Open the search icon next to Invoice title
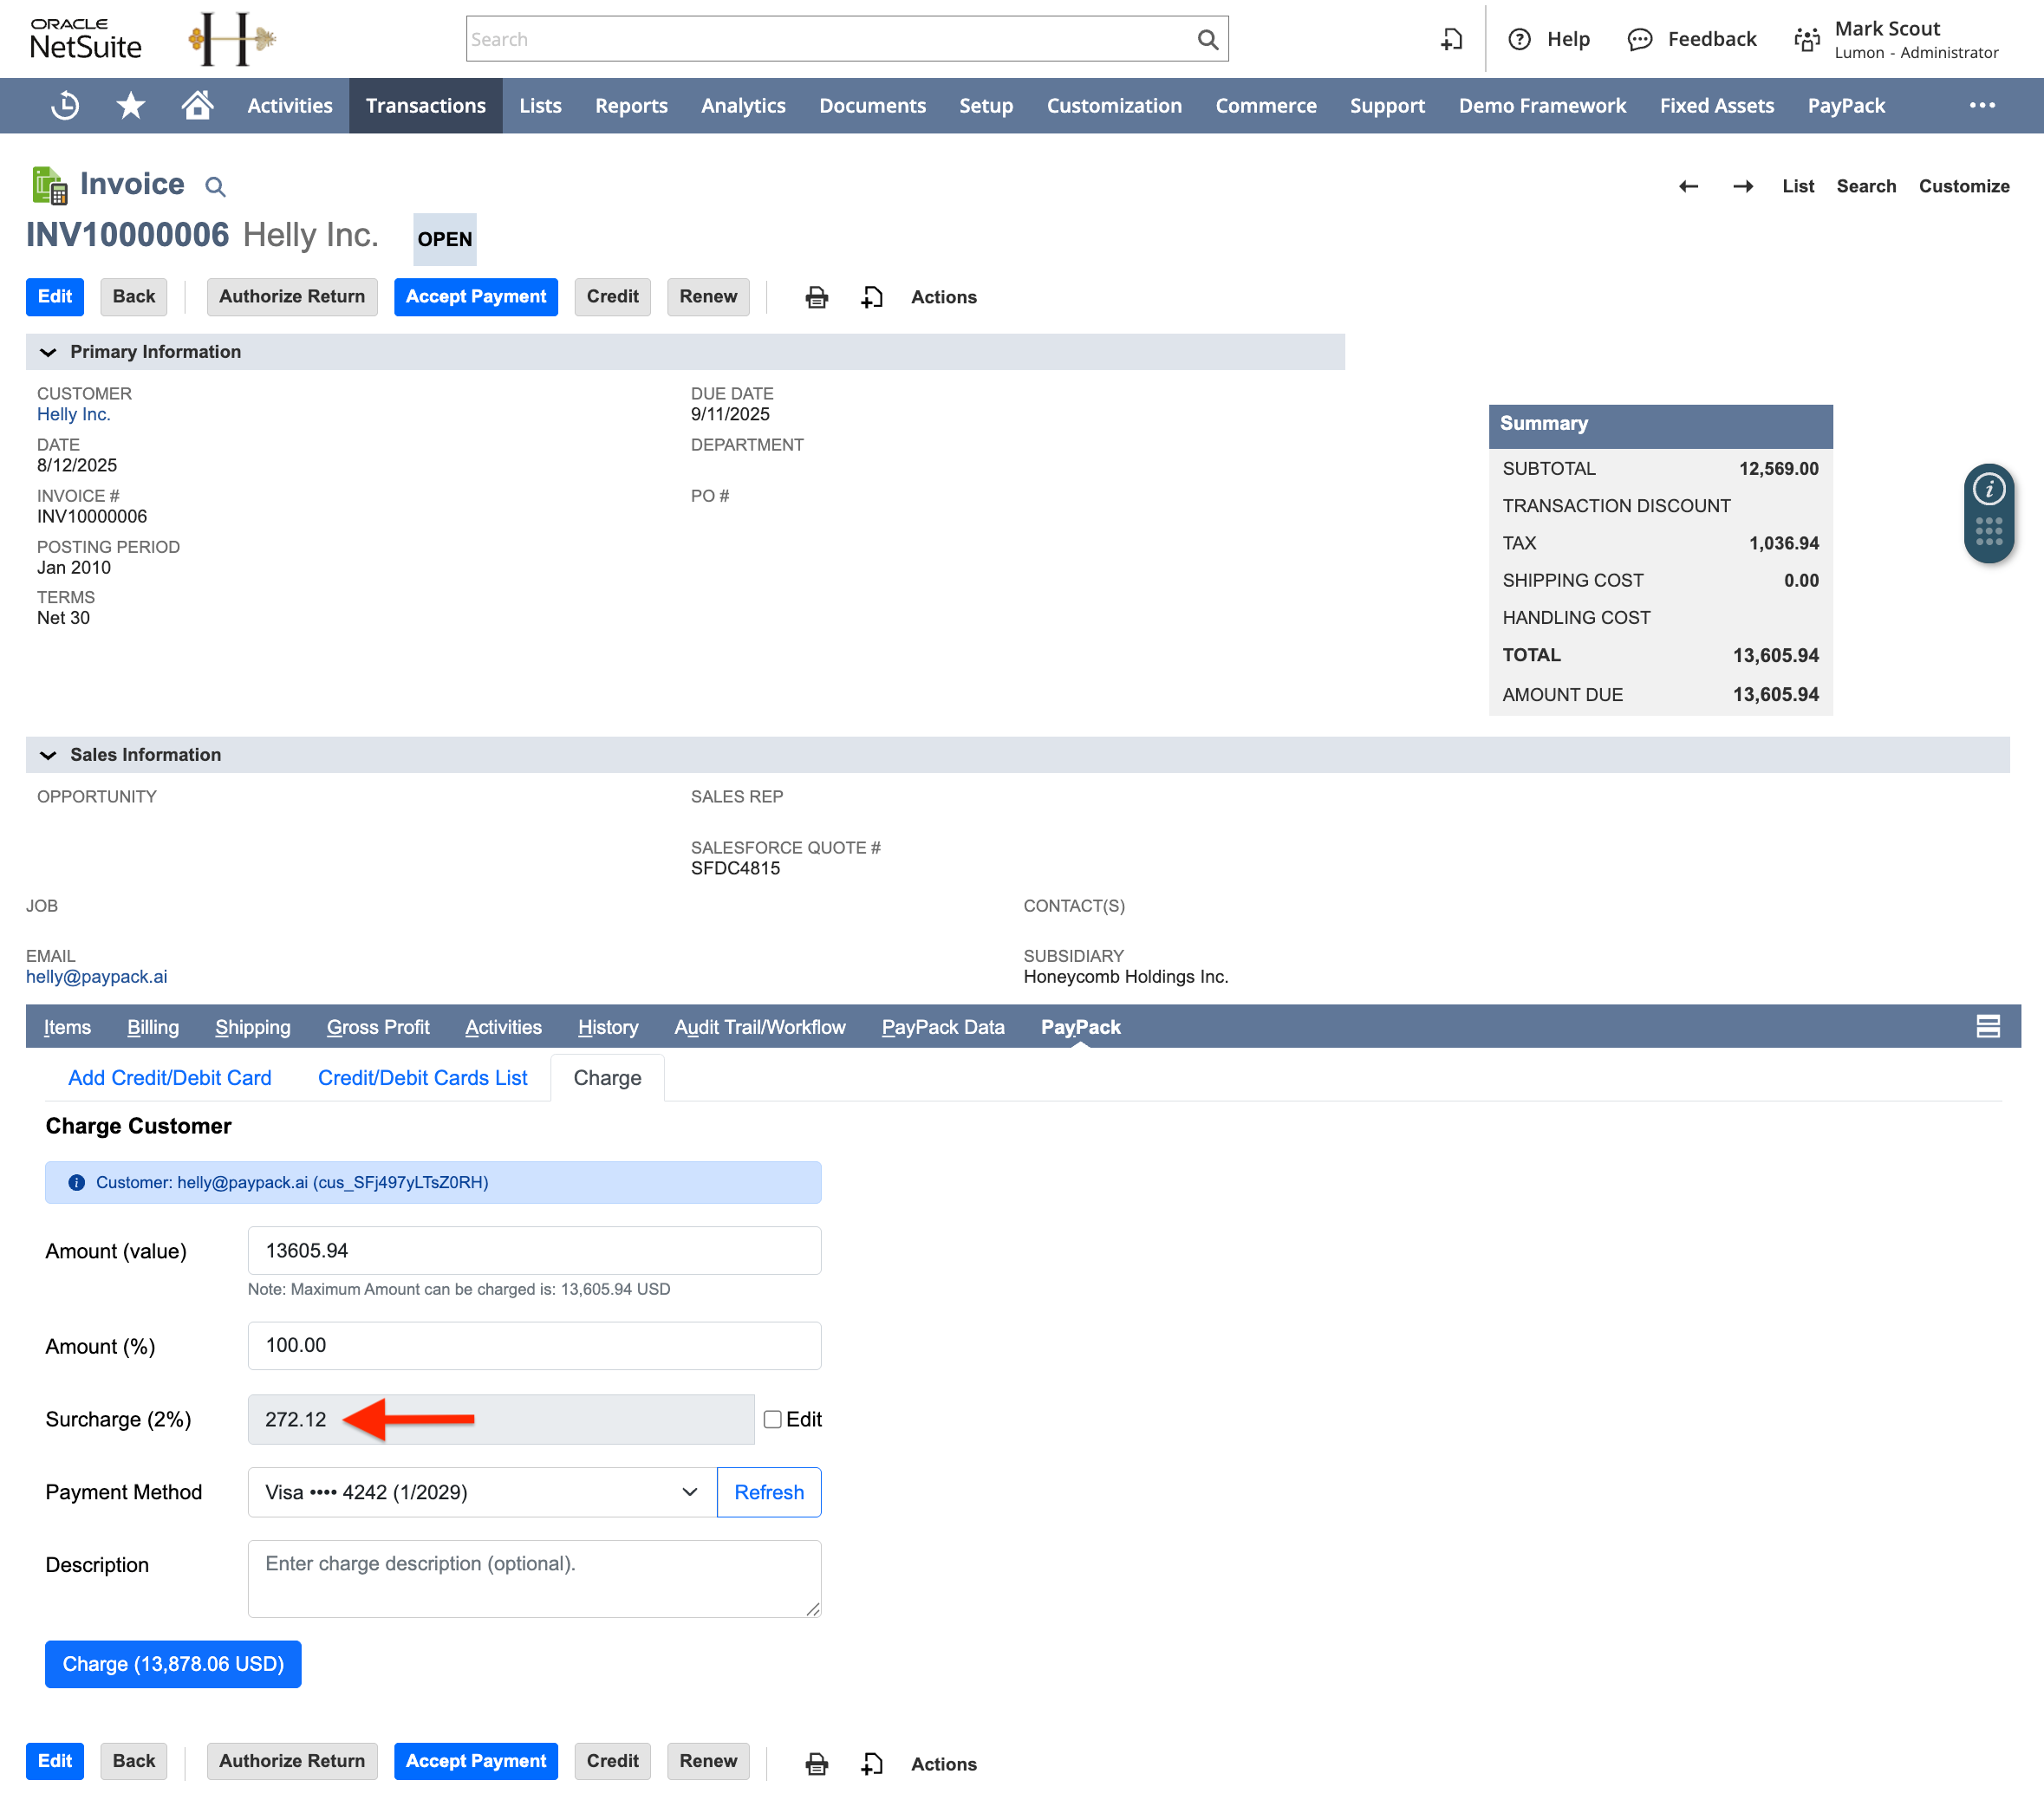This screenshot has height=1813, width=2044. (215, 187)
